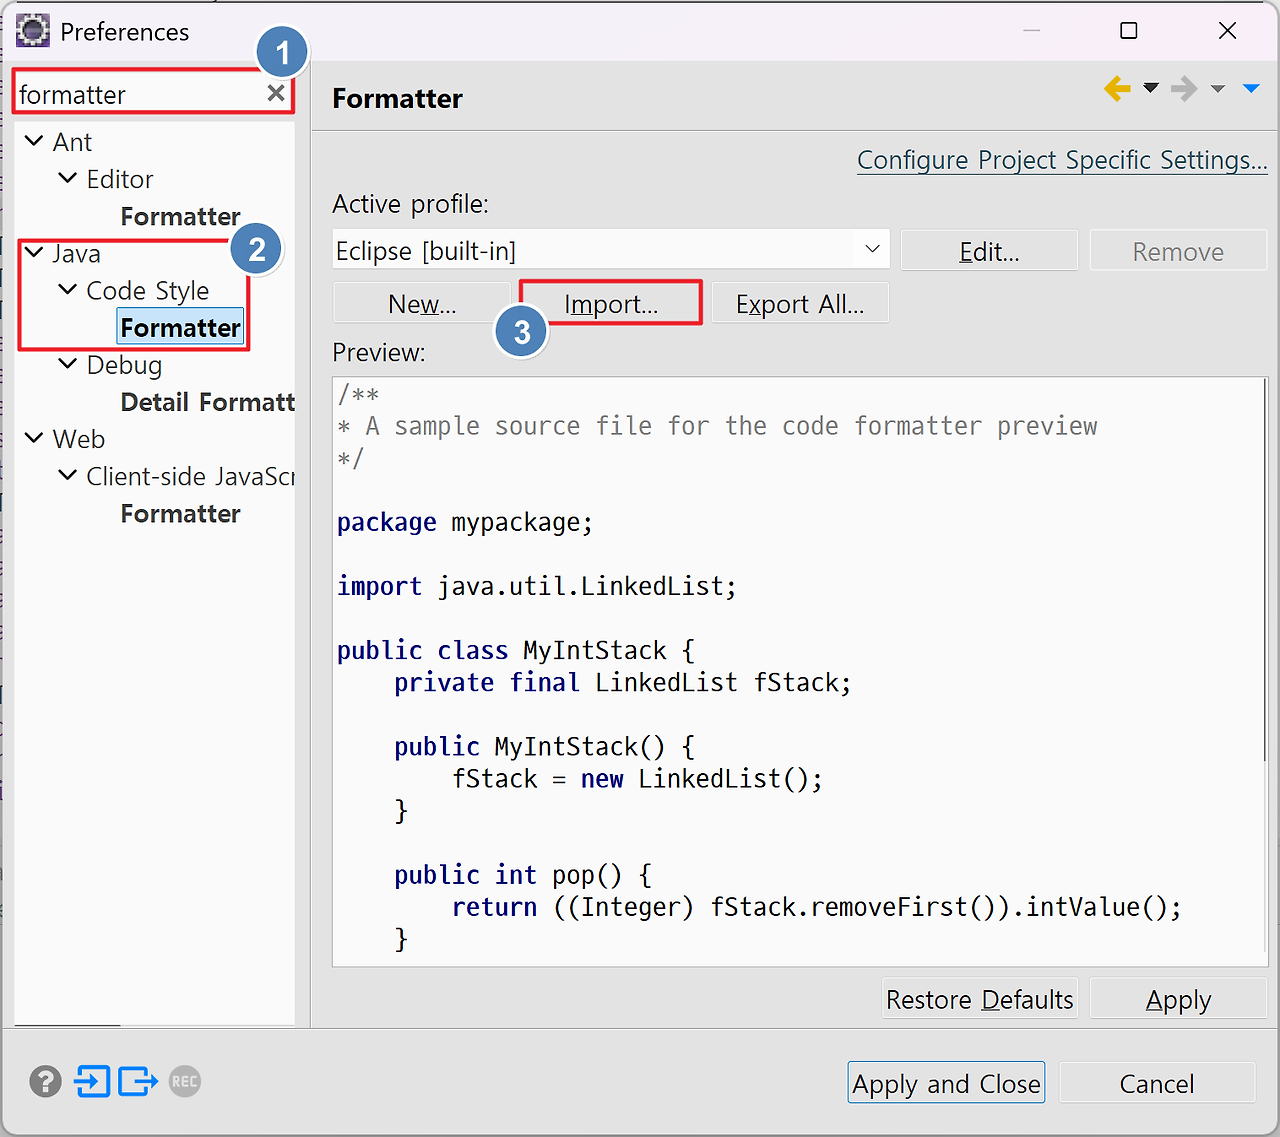Collapse the Java tree node

[33, 253]
